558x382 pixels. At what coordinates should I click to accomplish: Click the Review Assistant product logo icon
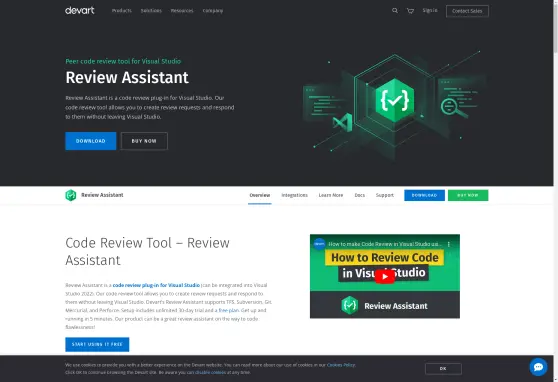pos(71,195)
